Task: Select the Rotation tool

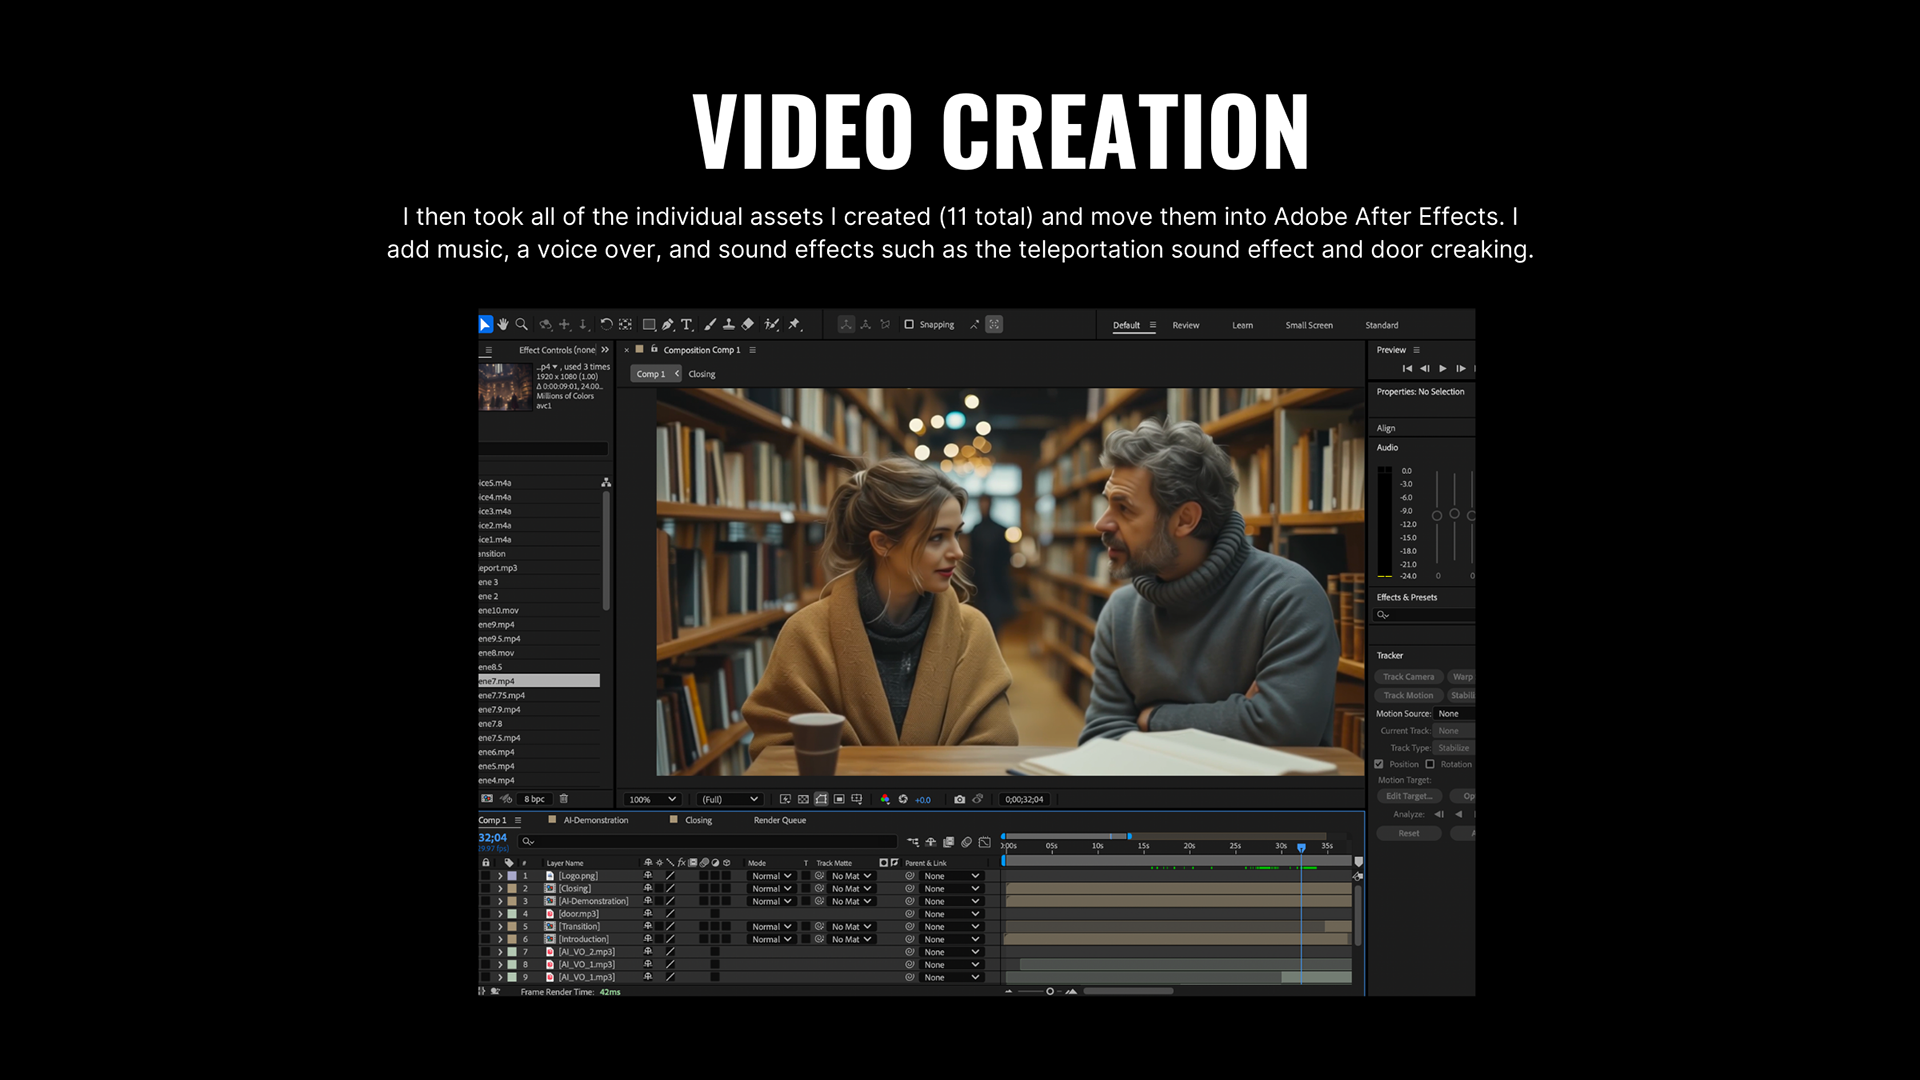Action: click(606, 324)
